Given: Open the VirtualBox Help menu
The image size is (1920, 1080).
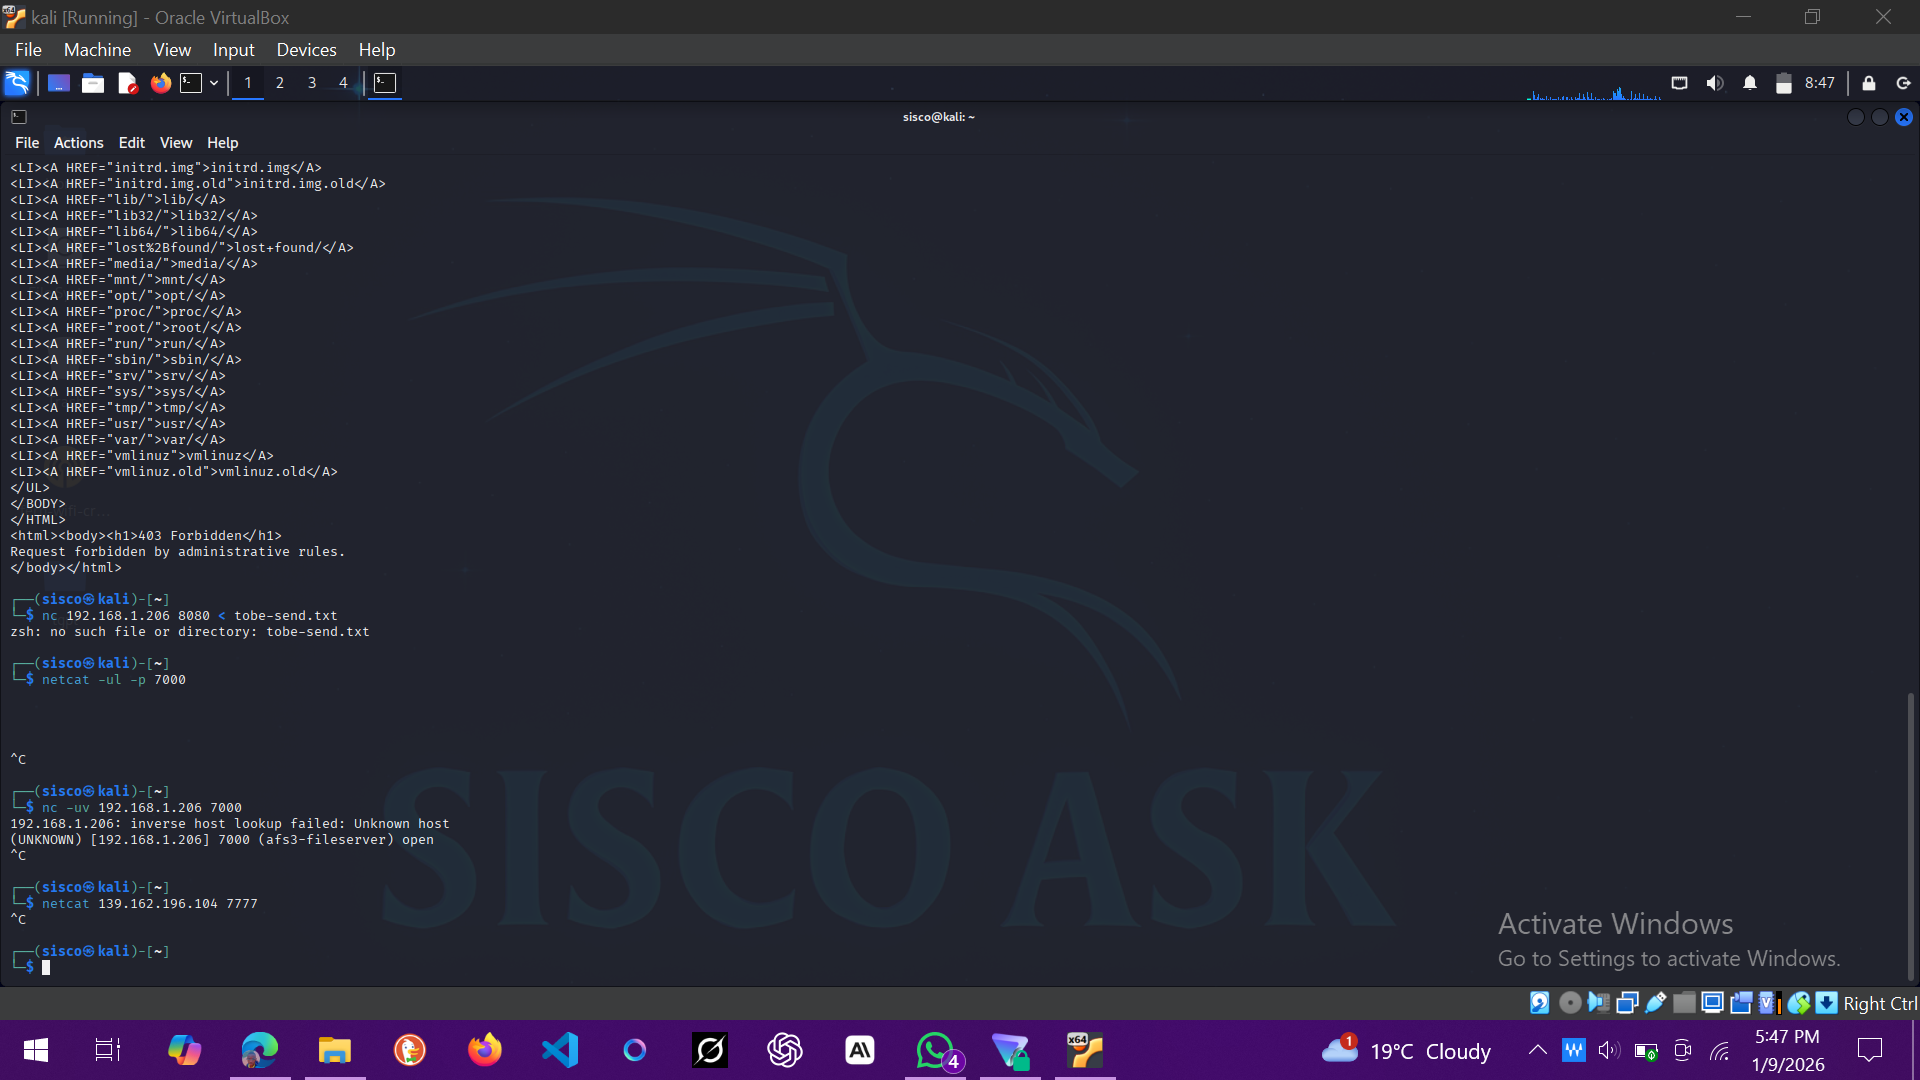Looking at the screenshot, I should [377, 50].
